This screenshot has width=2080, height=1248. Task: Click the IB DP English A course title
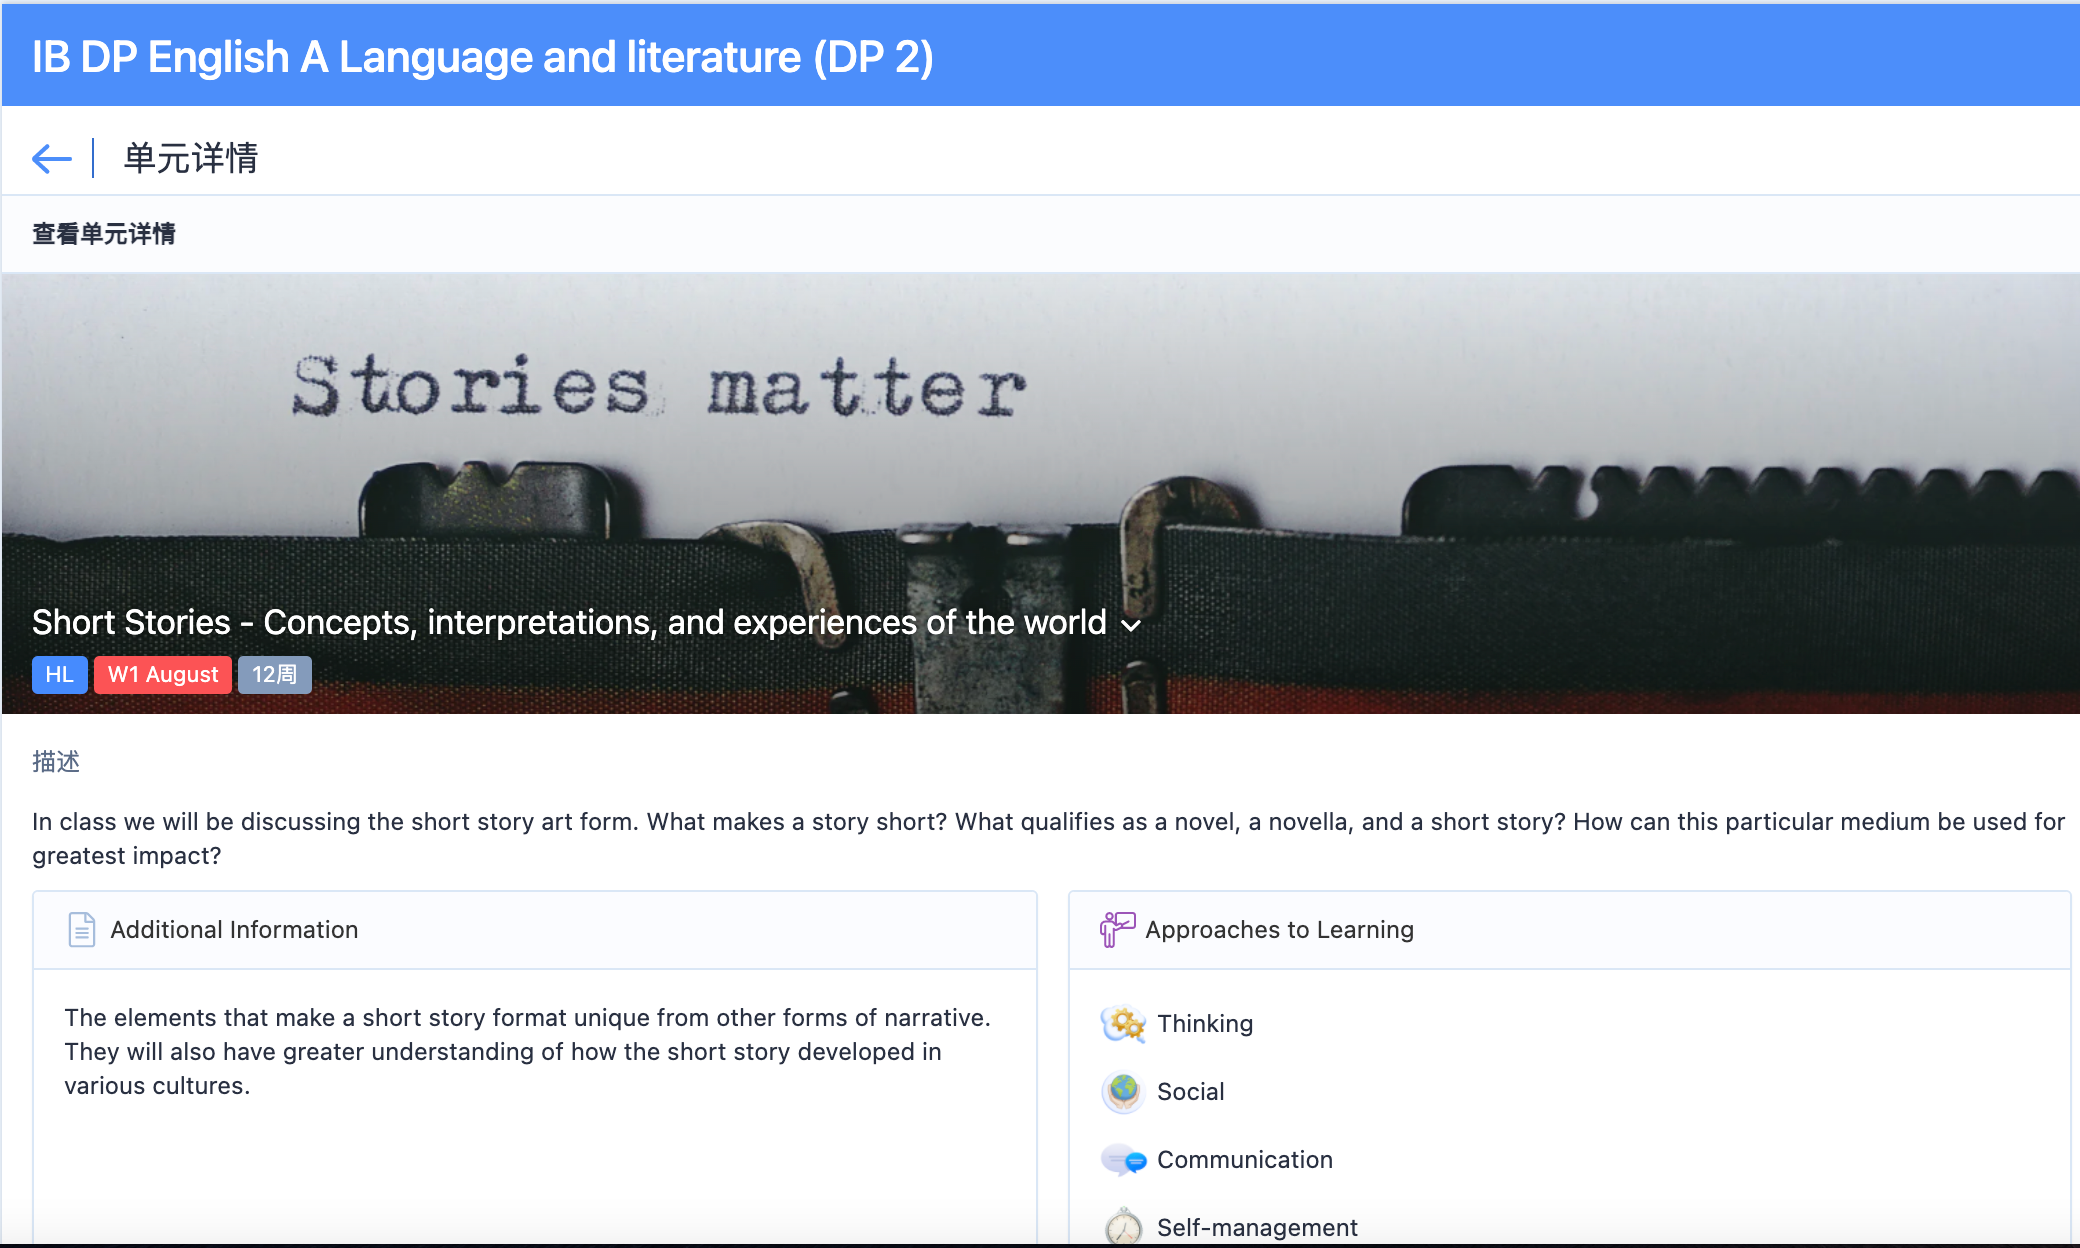[483, 57]
